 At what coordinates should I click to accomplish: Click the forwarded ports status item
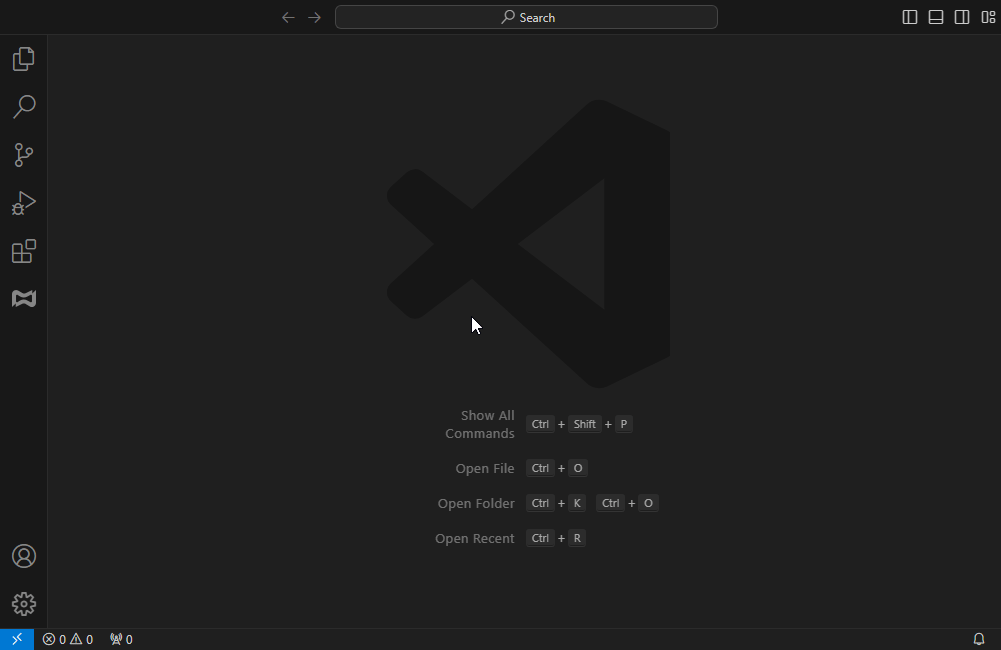pyautogui.click(x=121, y=639)
